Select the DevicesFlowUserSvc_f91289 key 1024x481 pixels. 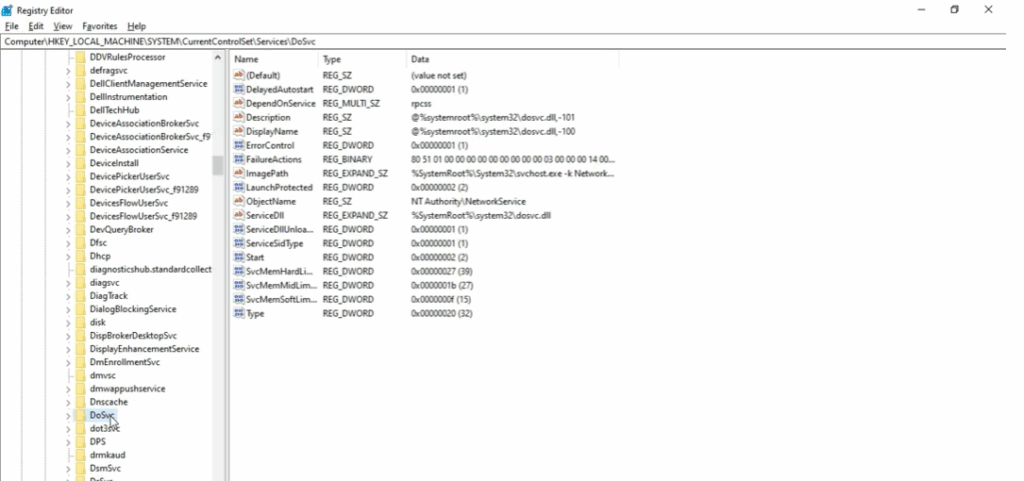click(x=143, y=216)
